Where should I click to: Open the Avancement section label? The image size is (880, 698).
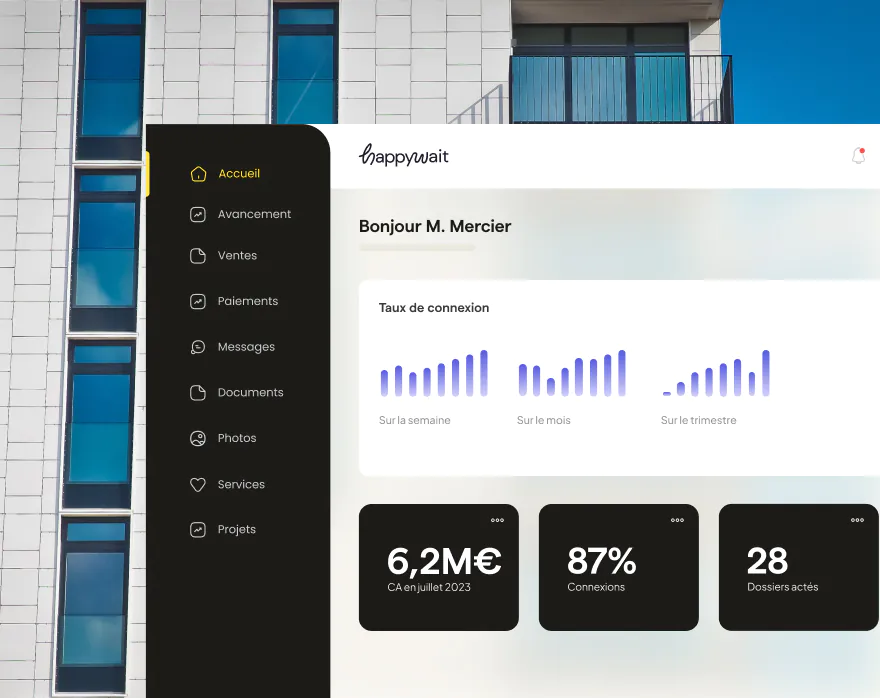click(x=254, y=214)
